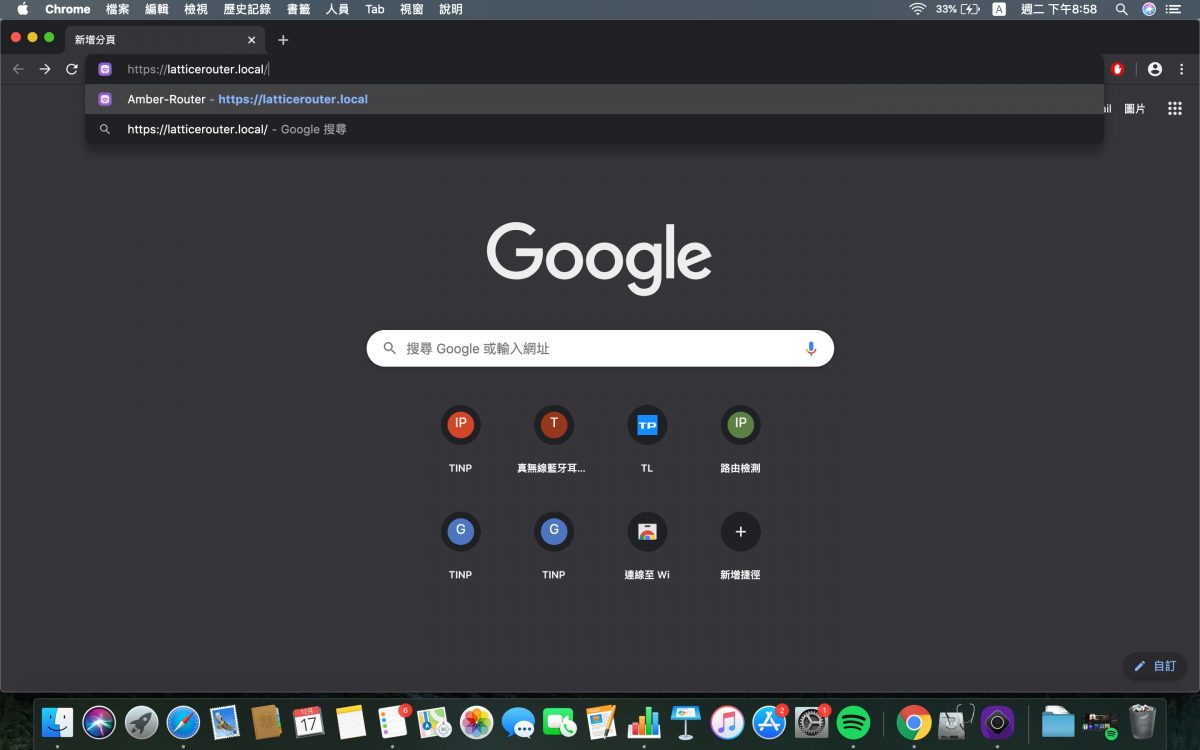Screen dimensions: 1200x750
Task: Open the 真無線藍牙耳 shortcut
Action: 553,438
